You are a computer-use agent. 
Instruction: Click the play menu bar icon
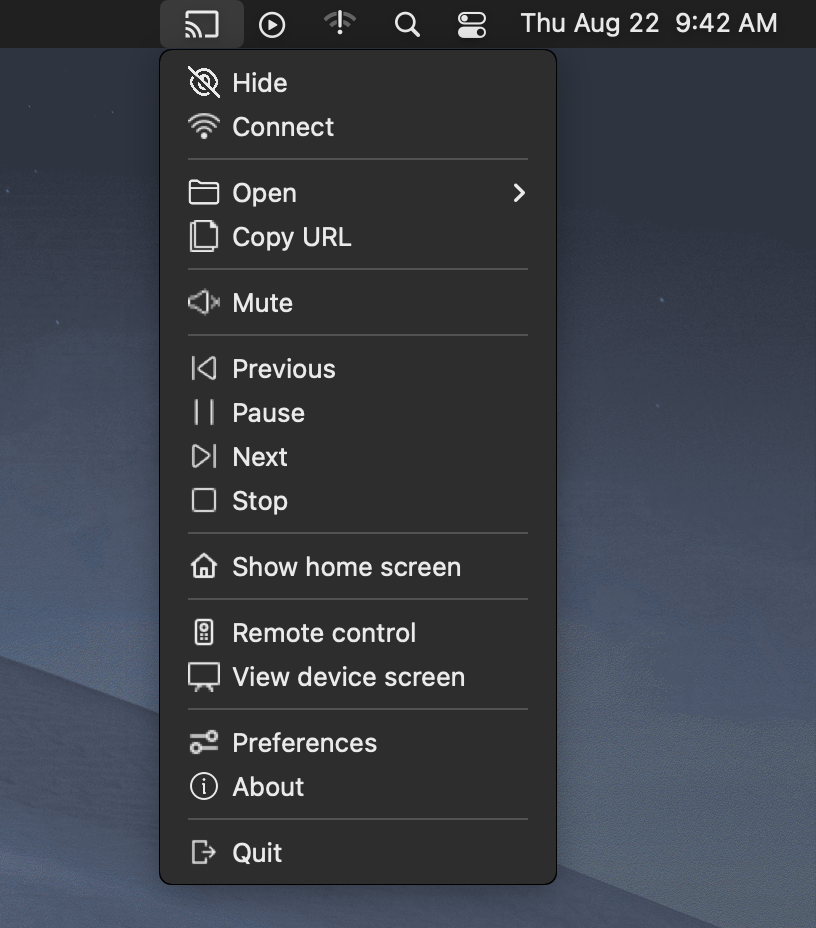tap(272, 23)
